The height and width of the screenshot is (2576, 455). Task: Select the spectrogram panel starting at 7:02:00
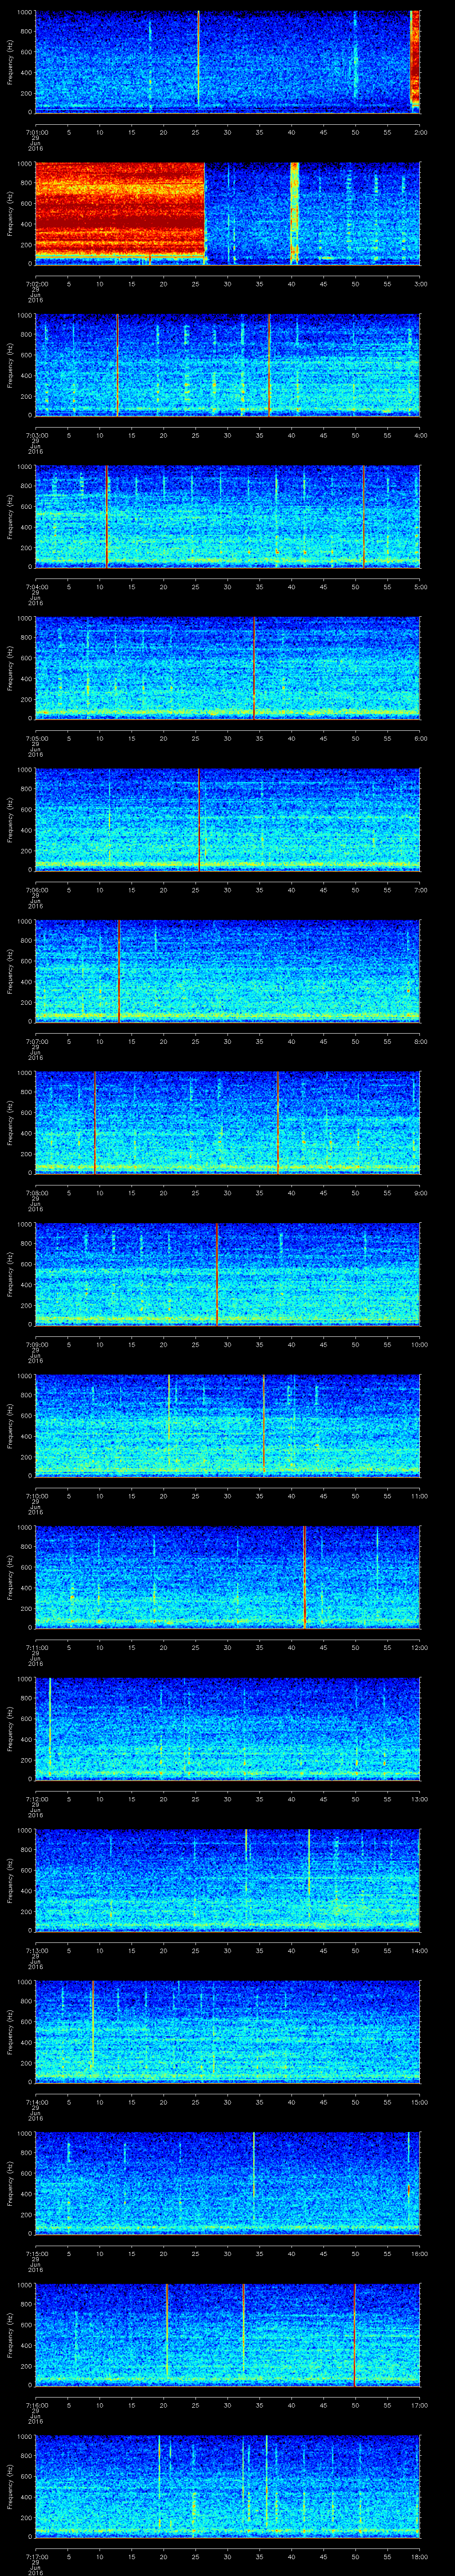point(228,213)
